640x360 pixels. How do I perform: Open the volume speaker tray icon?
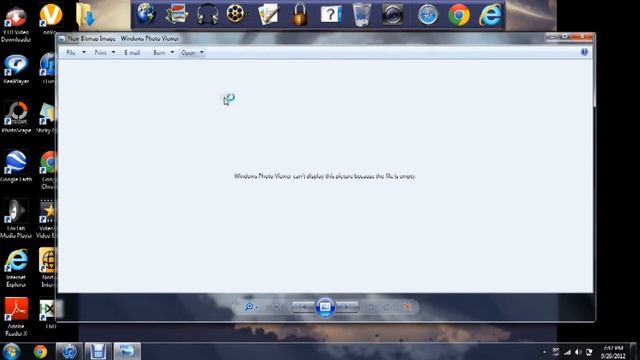tap(578, 352)
